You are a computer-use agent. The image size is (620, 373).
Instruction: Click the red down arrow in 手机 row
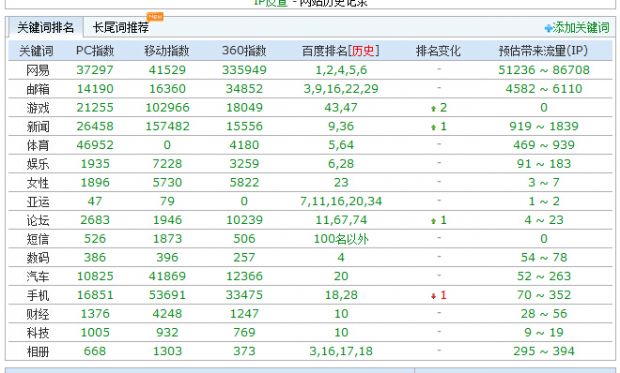click(x=433, y=295)
